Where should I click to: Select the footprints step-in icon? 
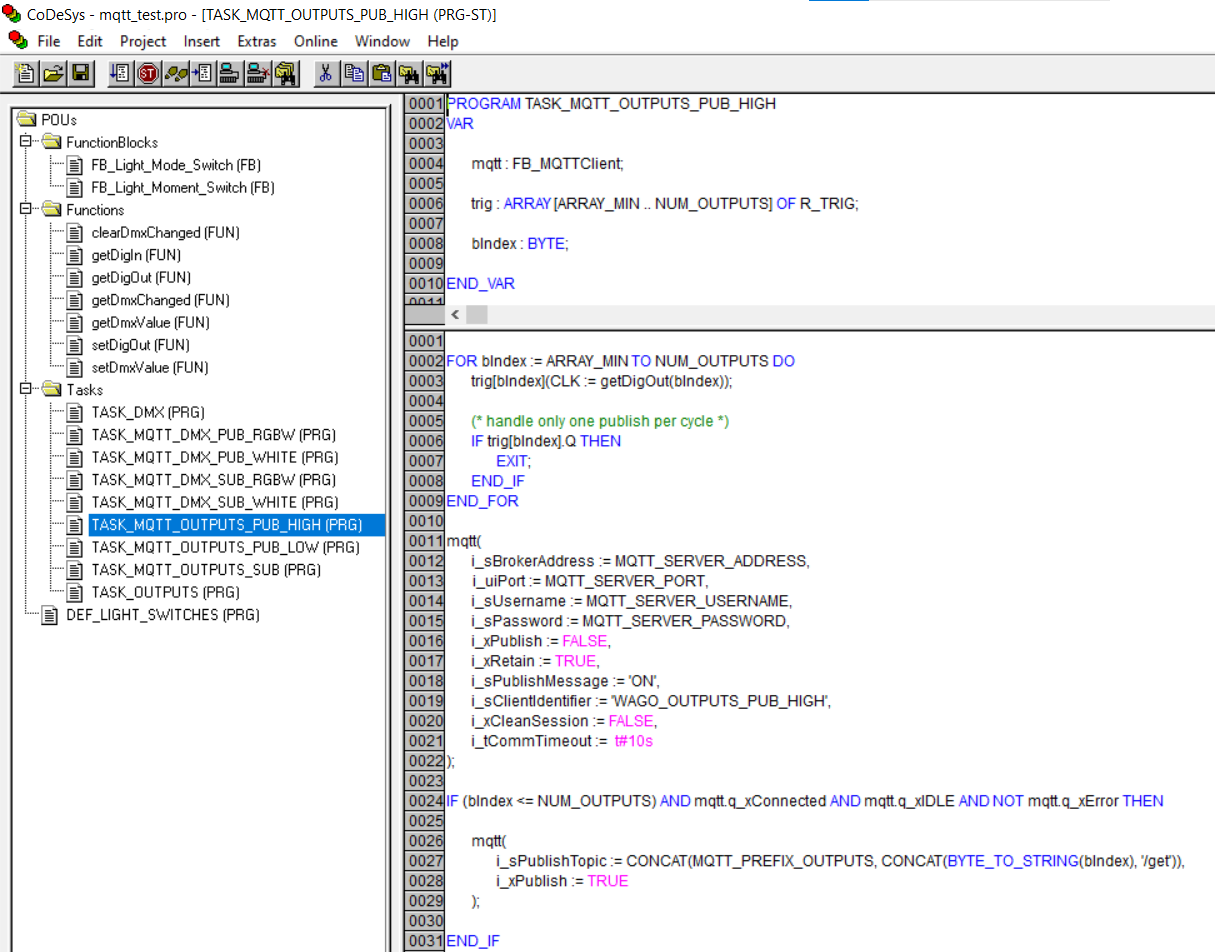click(x=174, y=73)
